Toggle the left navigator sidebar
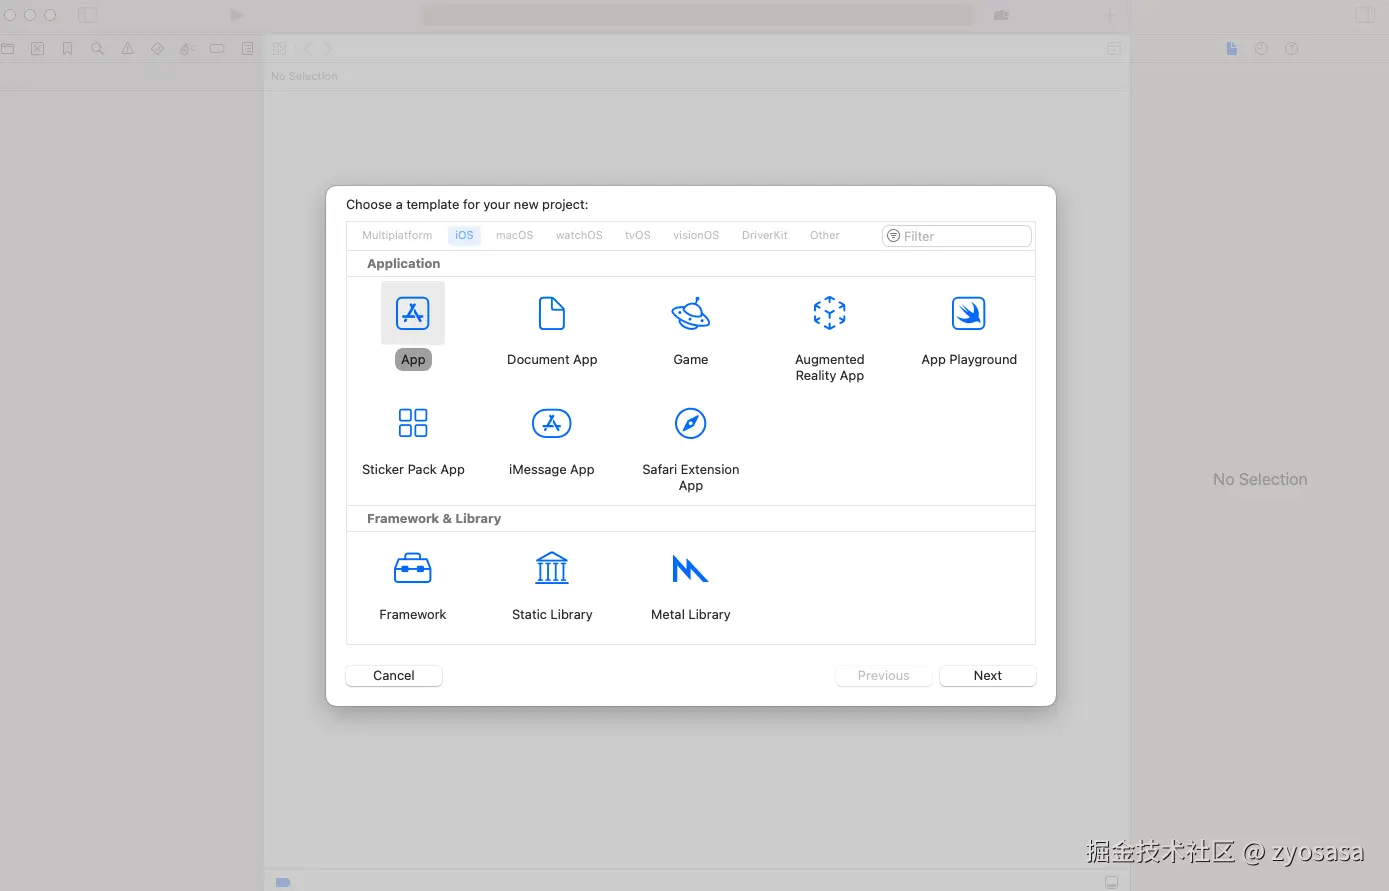This screenshot has width=1389, height=891. [88, 15]
